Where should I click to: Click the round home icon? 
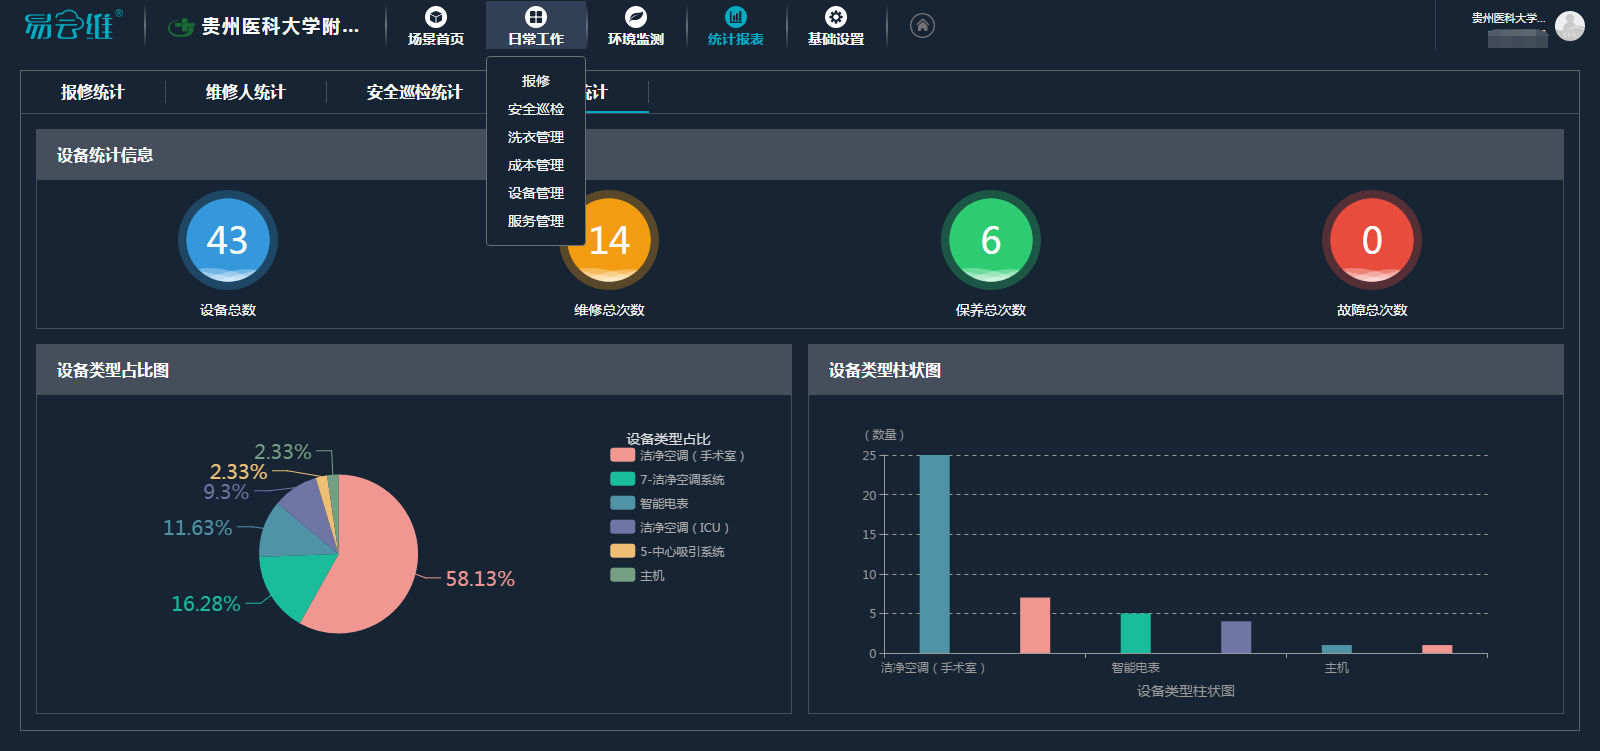[923, 26]
